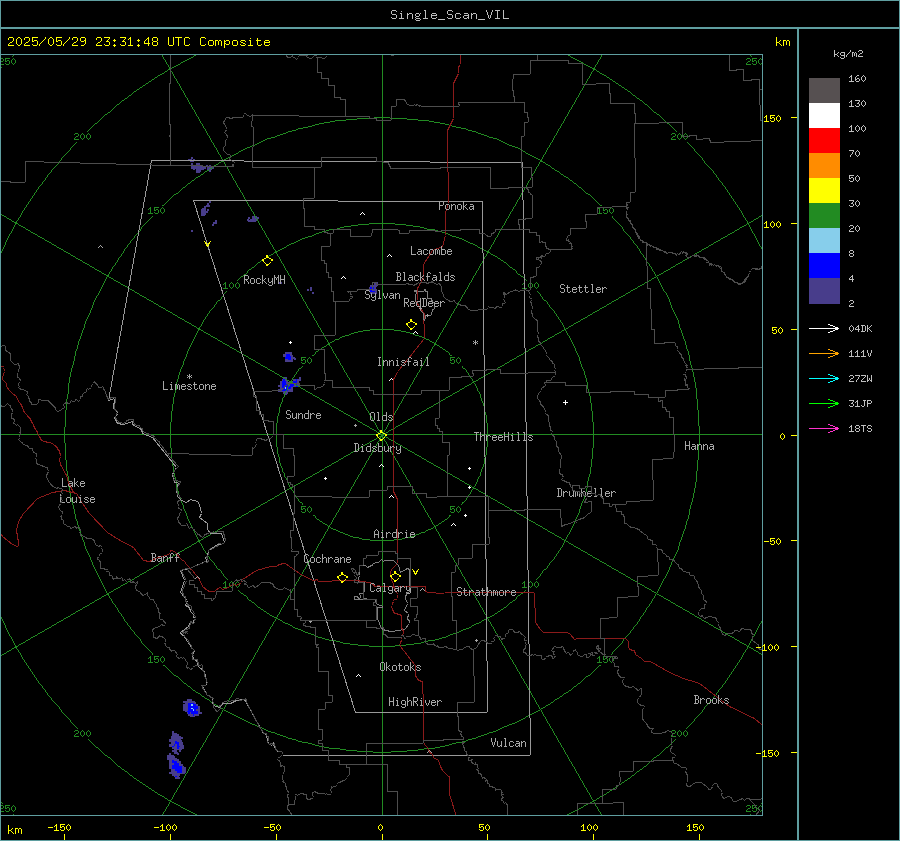Click the asterisk marker east of Innisfail
Image resolution: width=900 pixels, height=841 pixels.
pos(475,343)
